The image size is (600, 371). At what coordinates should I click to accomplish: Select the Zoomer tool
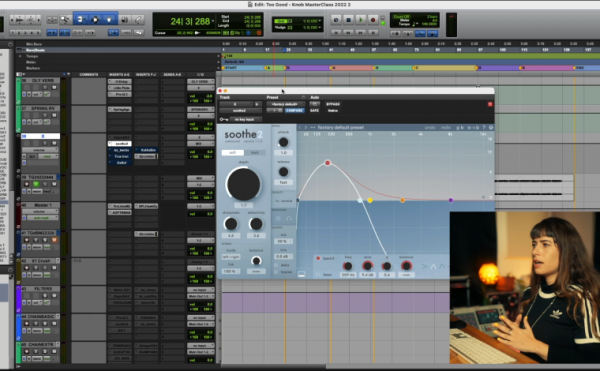point(65,20)
